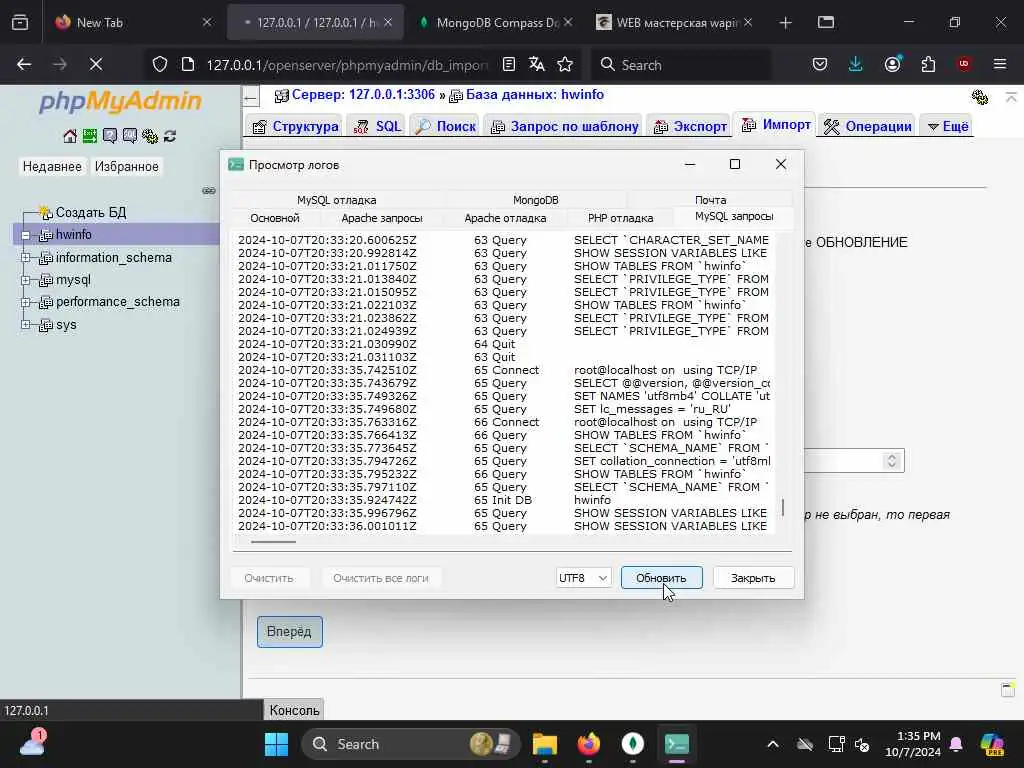Viewport: 1024px width, 768px height.
Task: Click the link chain icon in sidebar
Action: (209, 191)
